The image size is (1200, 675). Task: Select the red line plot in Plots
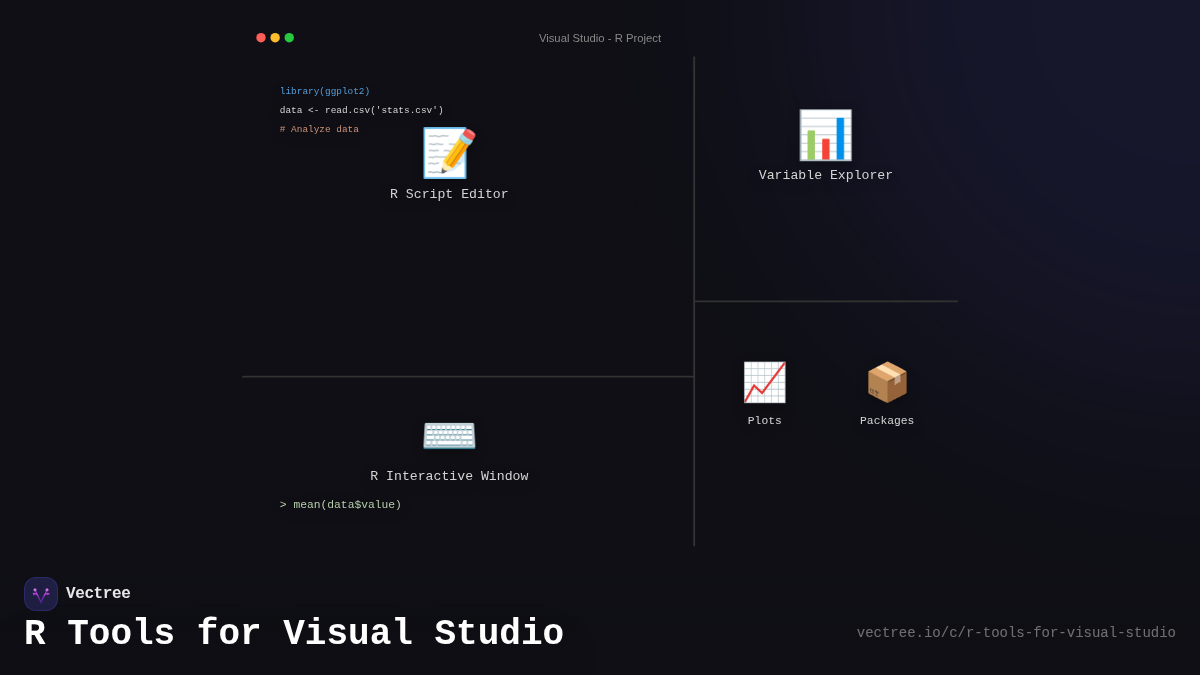764,381
